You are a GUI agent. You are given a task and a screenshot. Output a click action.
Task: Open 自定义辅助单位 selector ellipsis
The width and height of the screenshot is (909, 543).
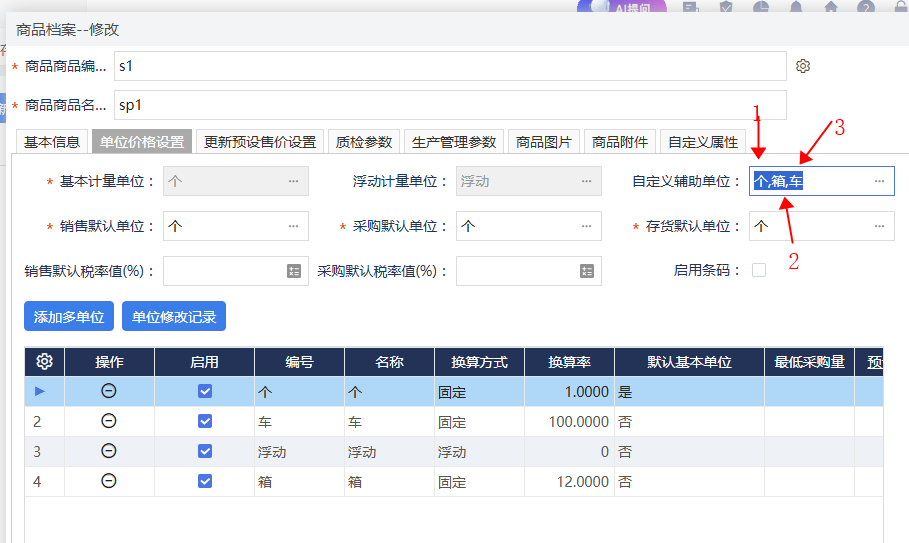click(879, 181)
